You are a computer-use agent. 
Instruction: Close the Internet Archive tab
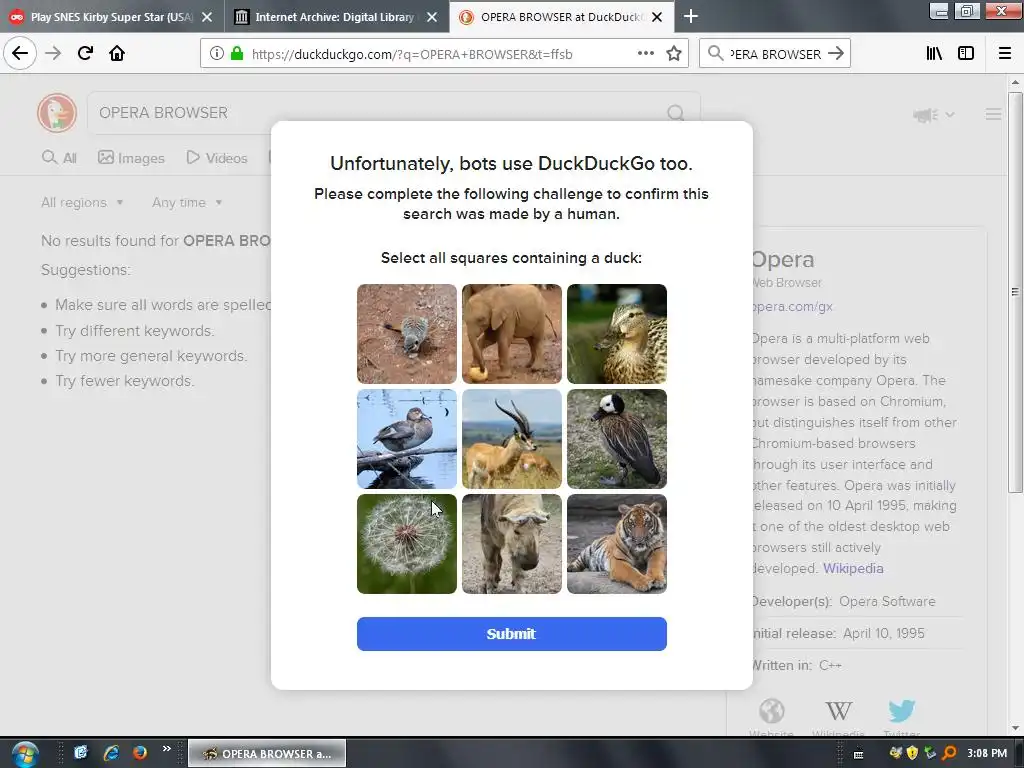[x=432, y=17]
